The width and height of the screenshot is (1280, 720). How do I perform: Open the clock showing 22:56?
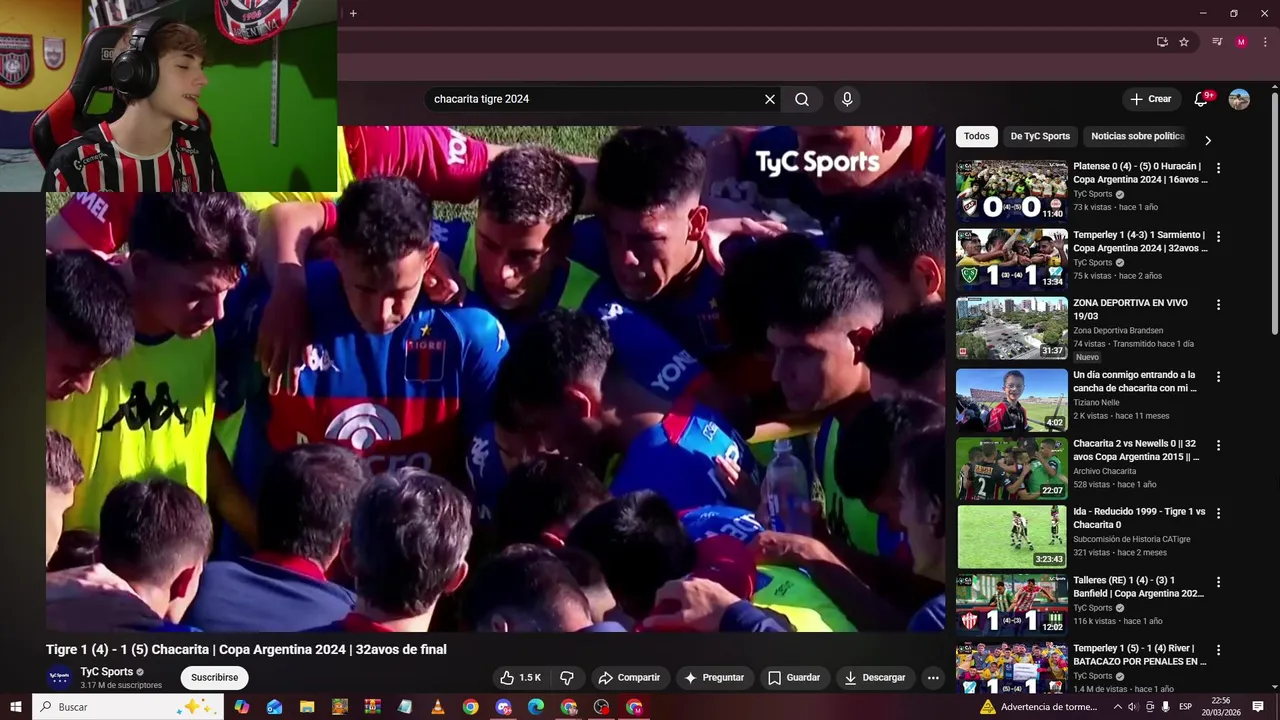pos(1220,707)
